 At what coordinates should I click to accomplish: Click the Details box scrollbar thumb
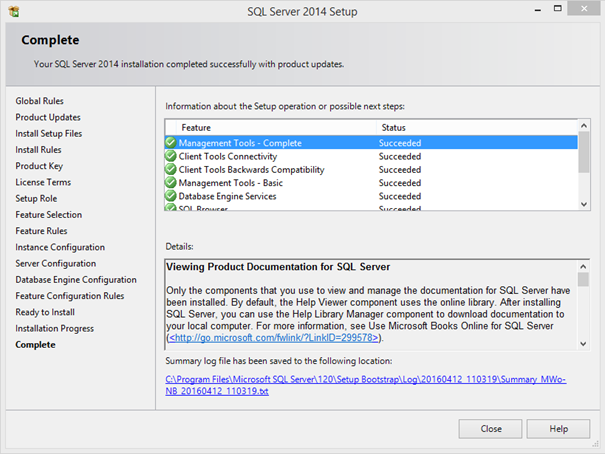(x=583, y=279)
